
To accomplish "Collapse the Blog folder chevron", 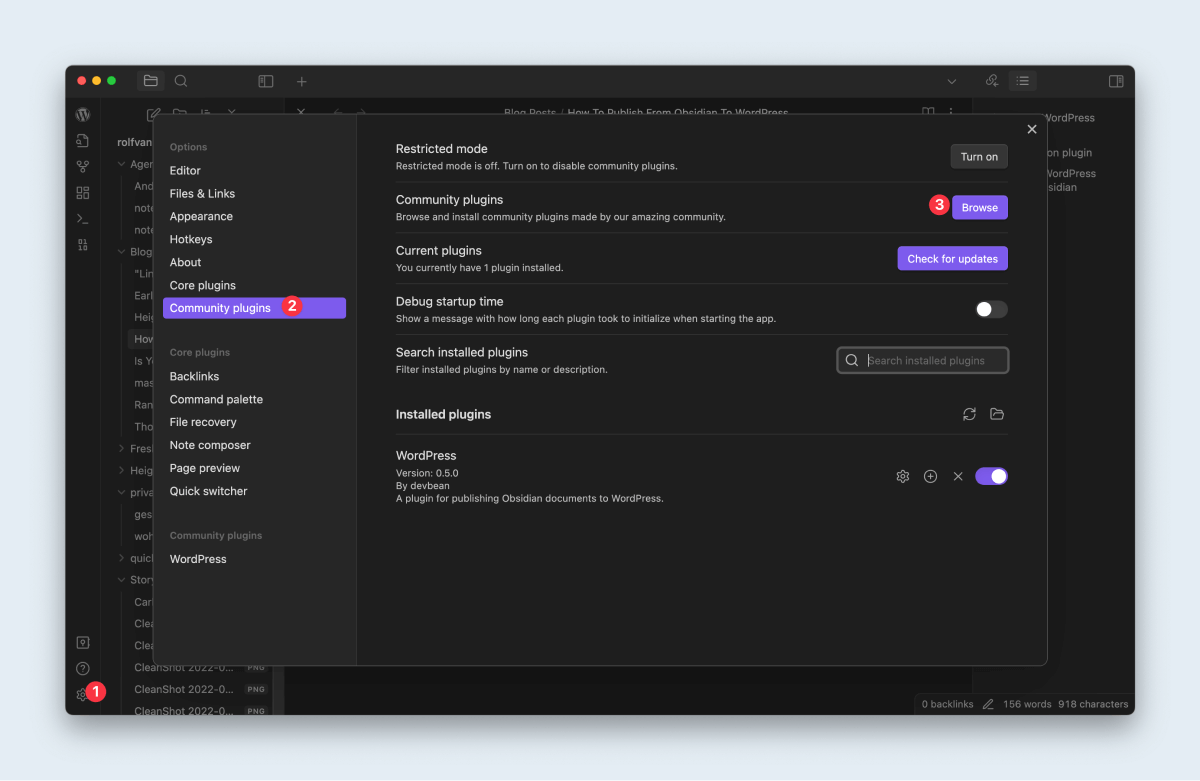I will (122, 252).
